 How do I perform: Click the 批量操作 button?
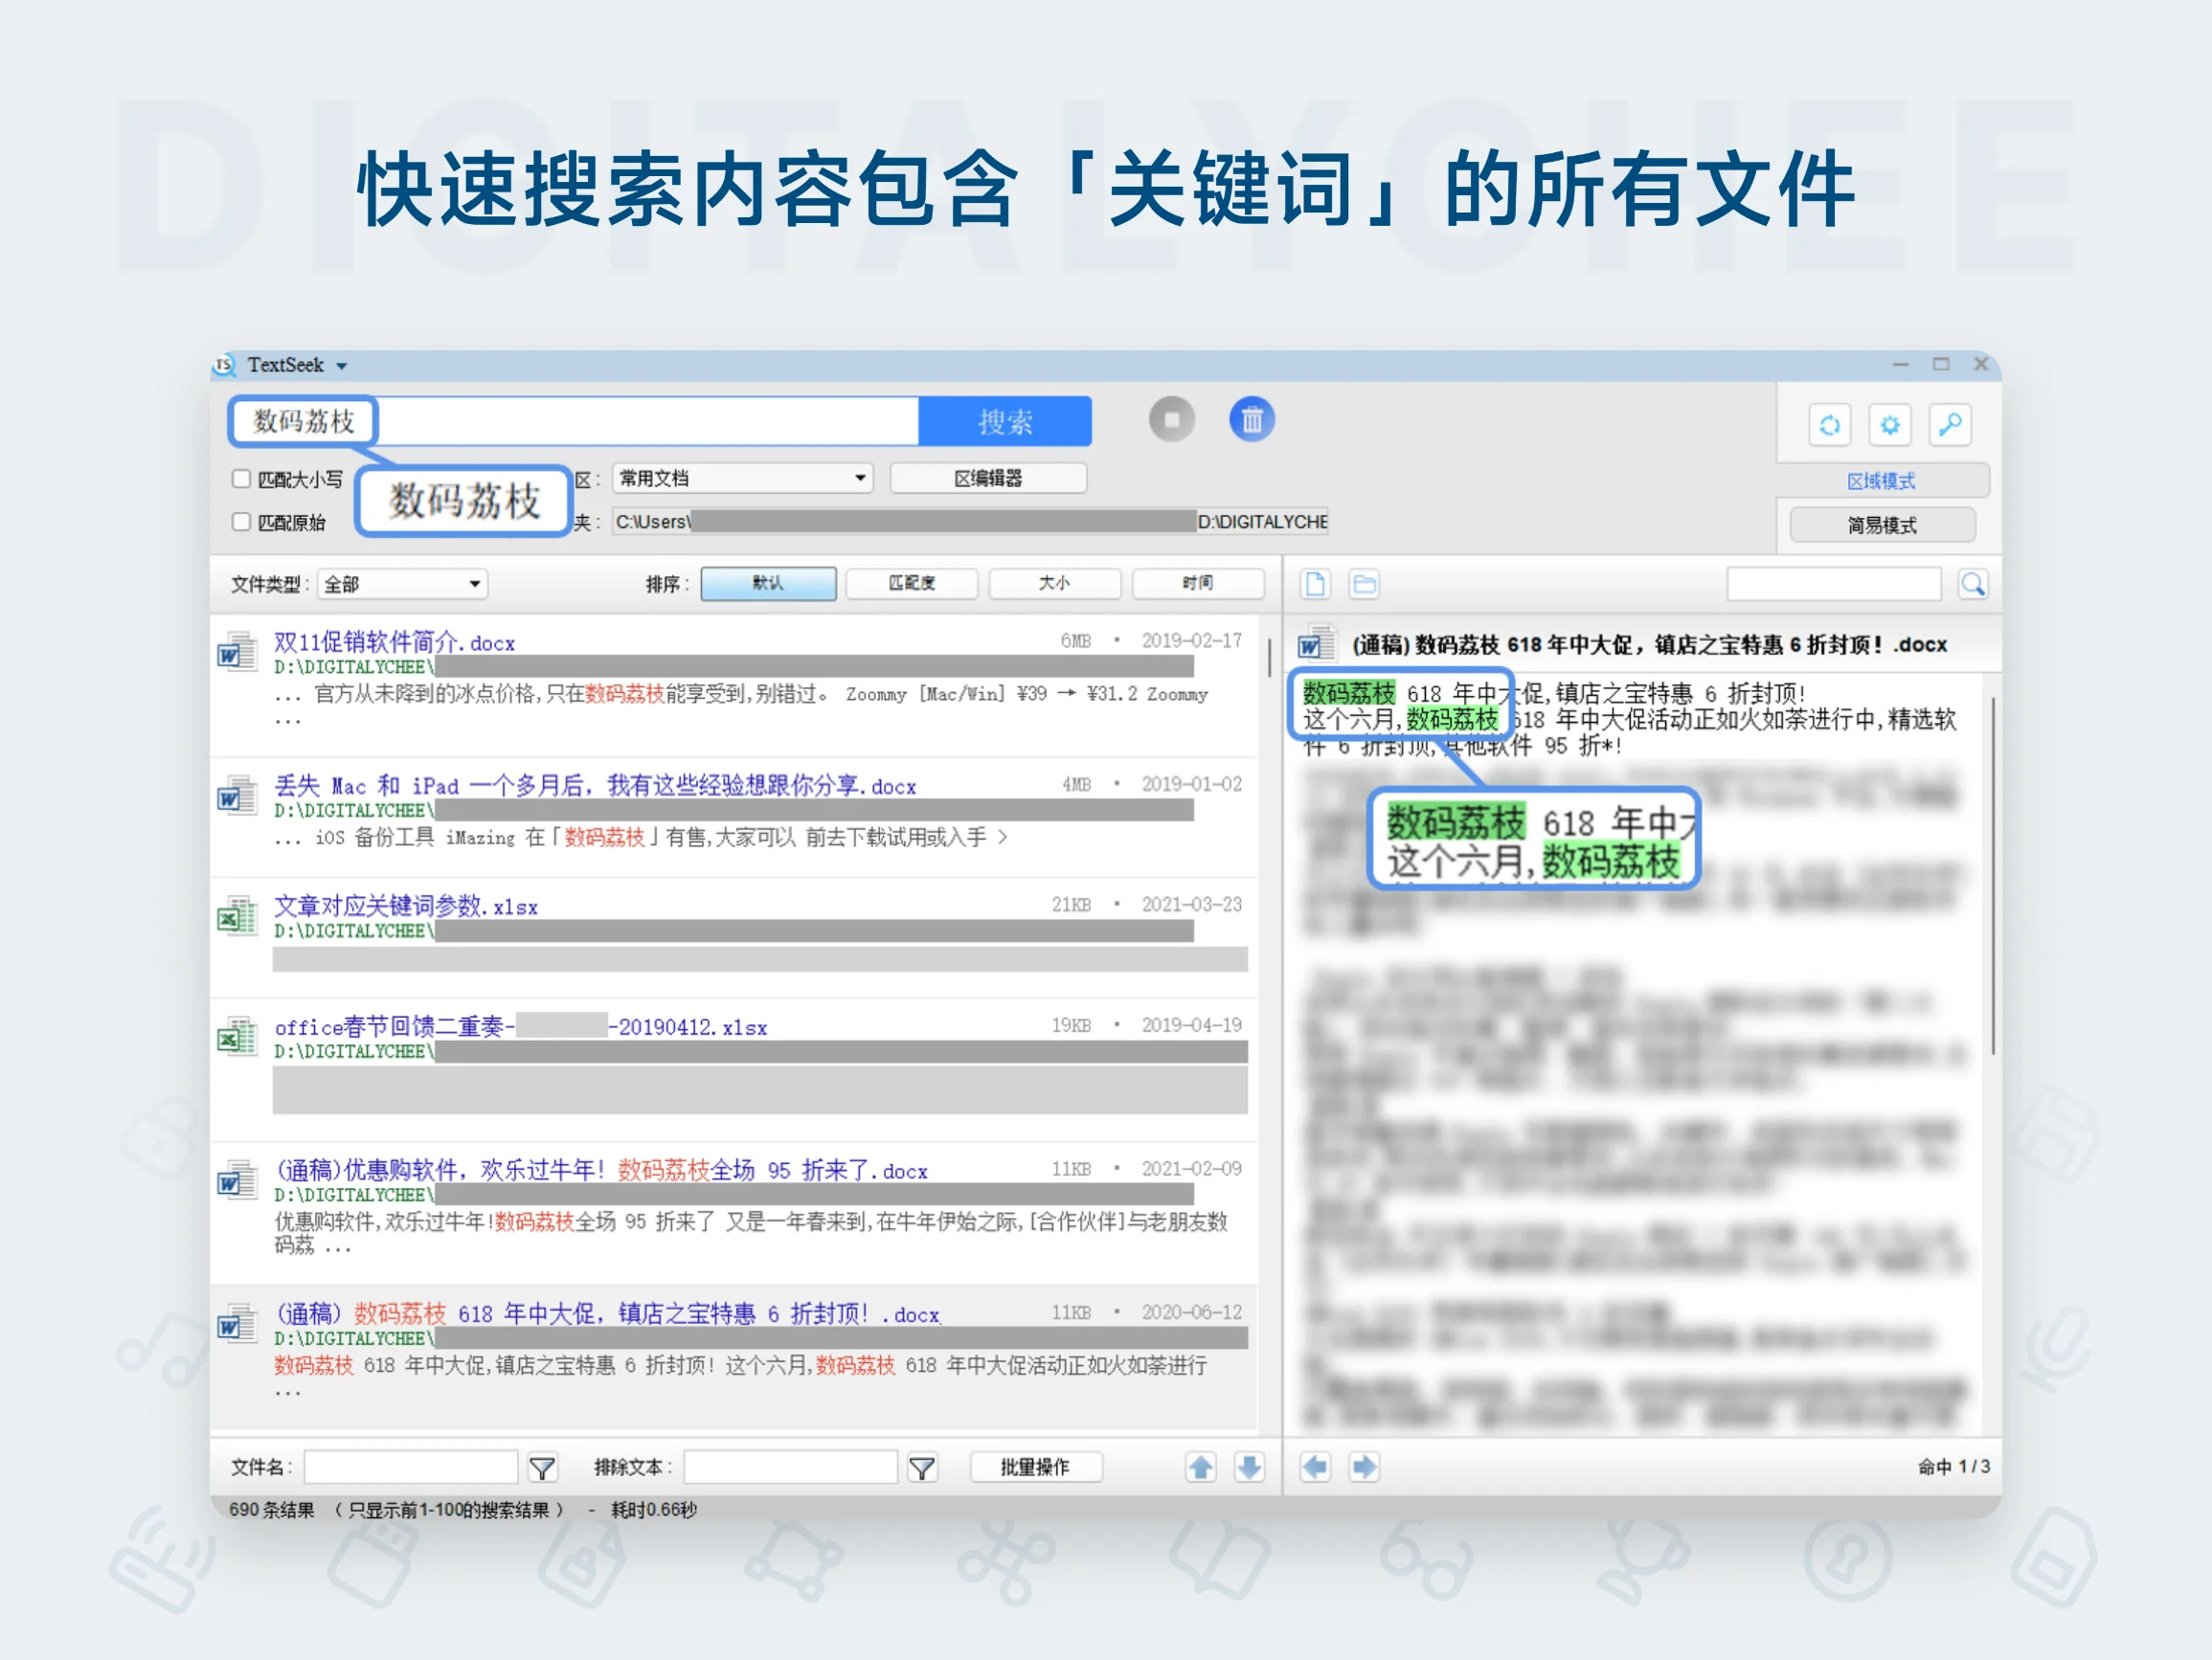(1035, 1467)
